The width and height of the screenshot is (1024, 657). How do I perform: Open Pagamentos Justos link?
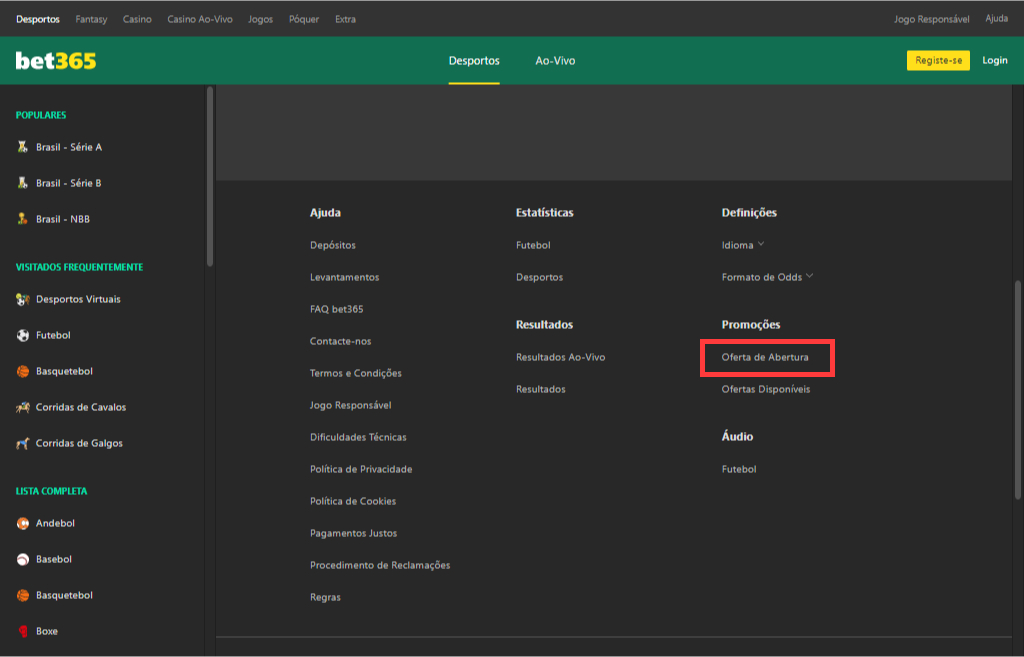[x=354, y=533]
